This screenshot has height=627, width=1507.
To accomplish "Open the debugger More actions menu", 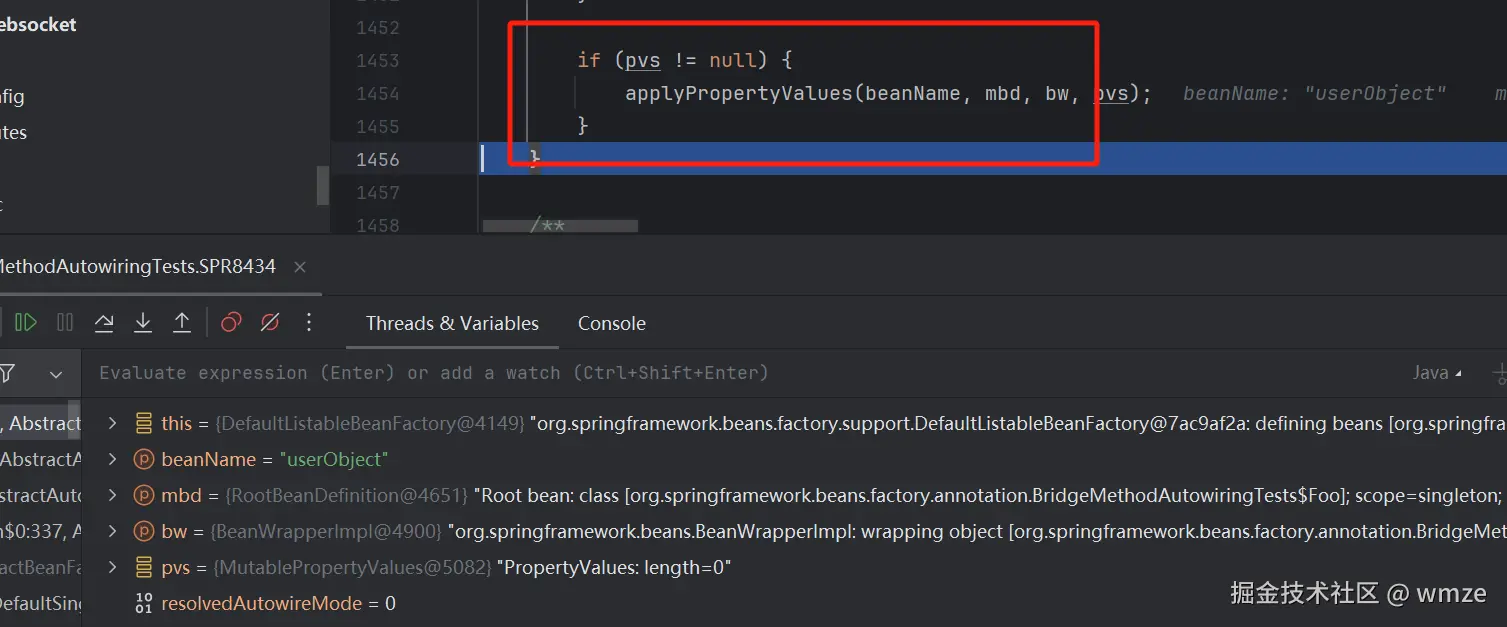I will point(309,322).
